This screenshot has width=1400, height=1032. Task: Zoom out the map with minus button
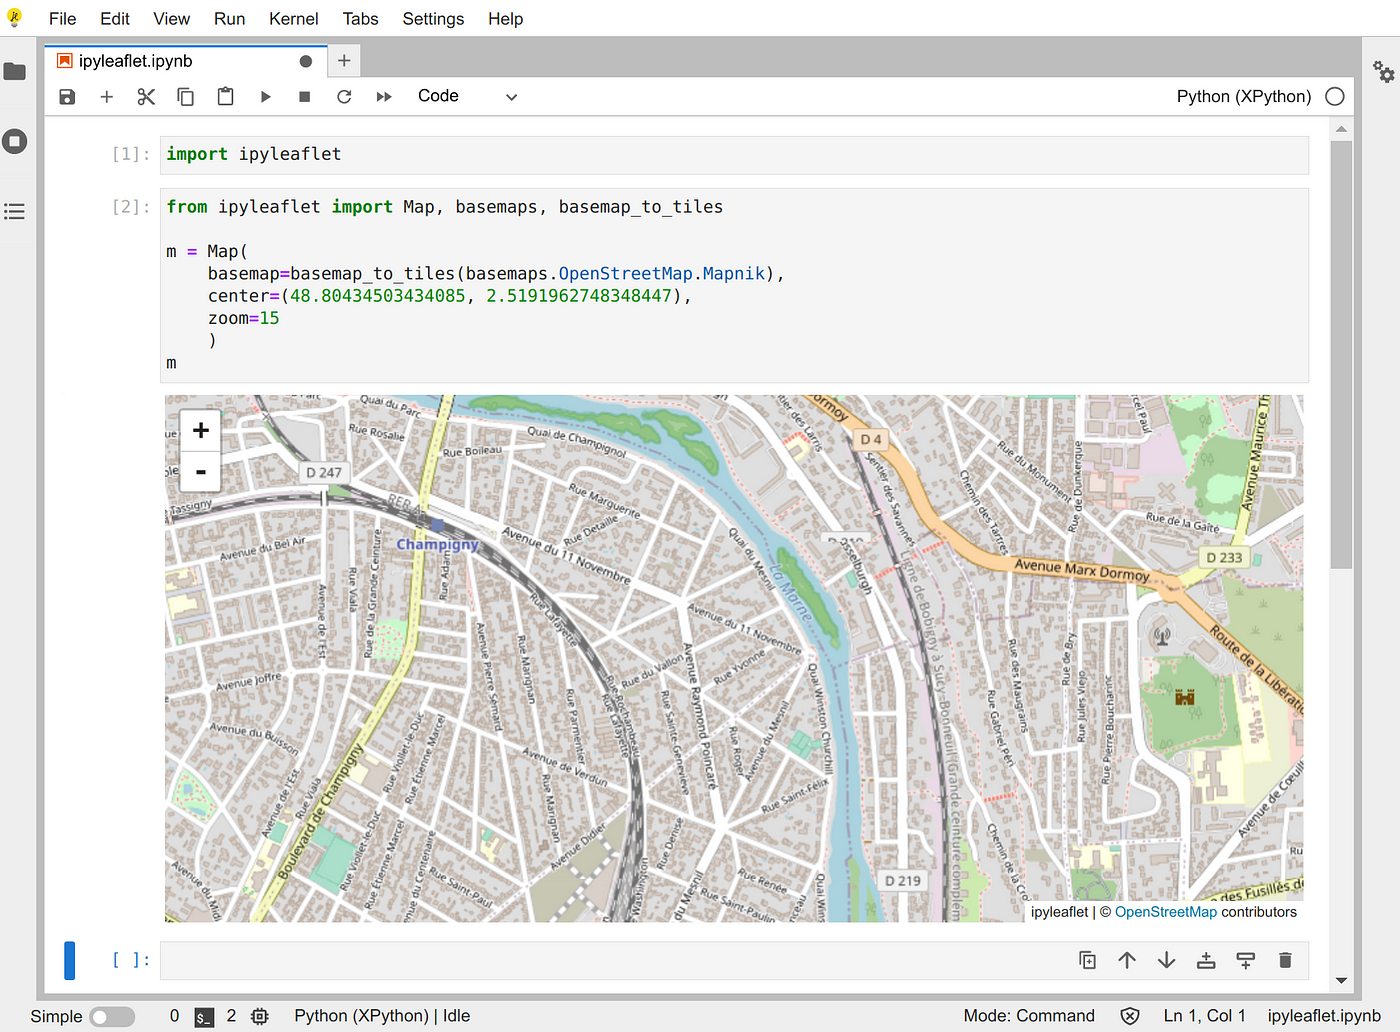[201, 471]
